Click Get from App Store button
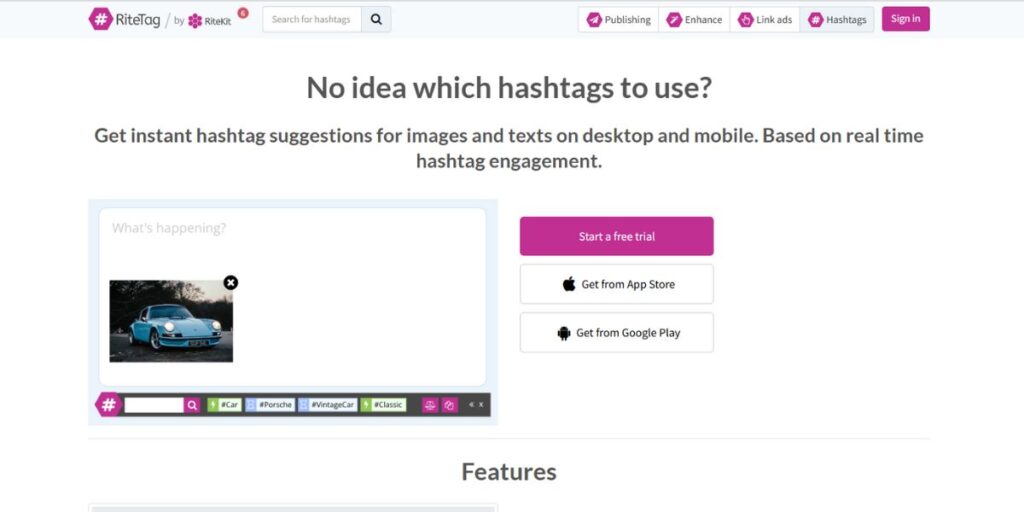Image resolution: width=1024 pixels, height=512 pixels. [616, 284]
